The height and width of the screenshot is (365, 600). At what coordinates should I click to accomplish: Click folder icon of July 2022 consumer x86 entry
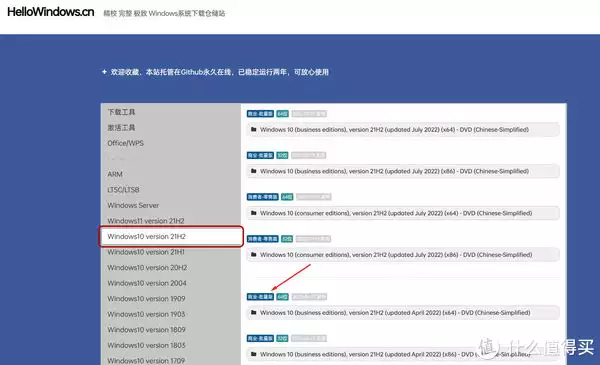253,254
